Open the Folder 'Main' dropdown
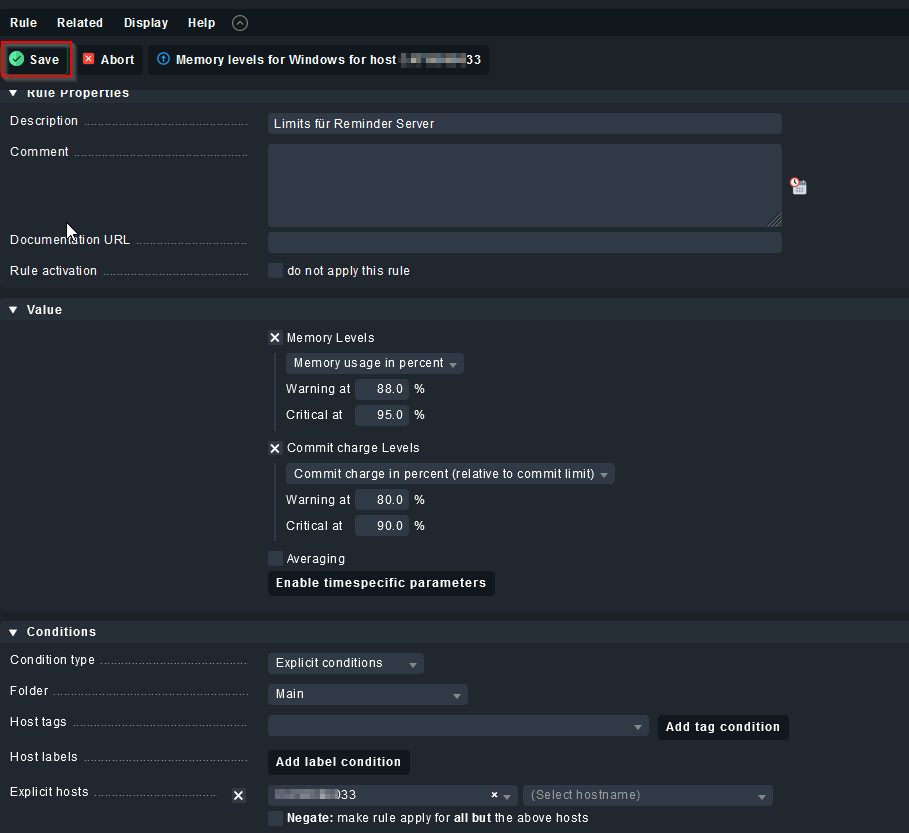Screen dimensions: 909x833 (x=367, y=694)
